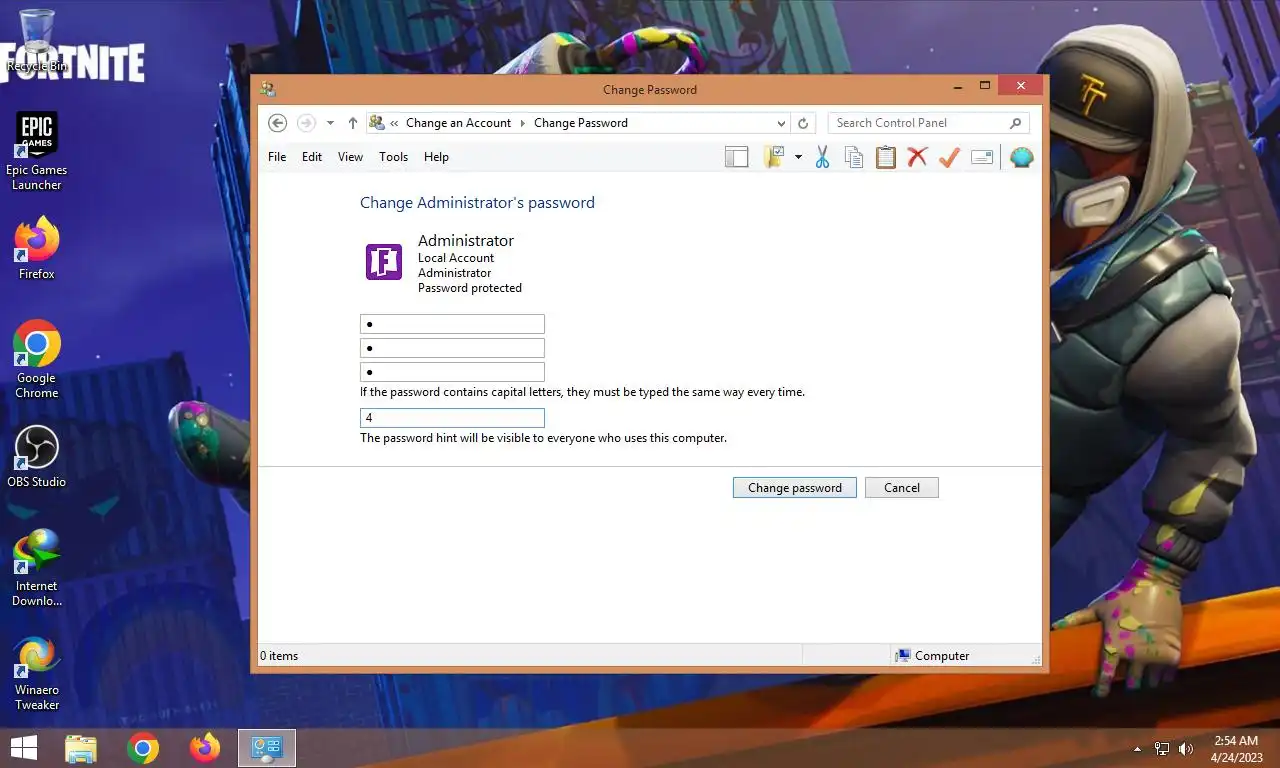This screenshot has width=1280, height=768.
Task: Click the volume speaker tray icon
Action: pos(1186,749)
